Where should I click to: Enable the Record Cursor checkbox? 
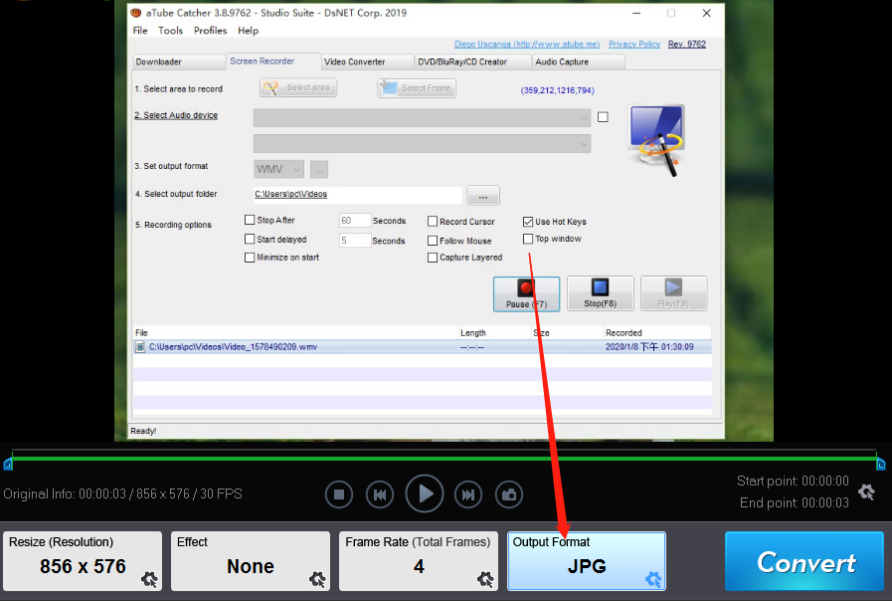coord(433,222)
